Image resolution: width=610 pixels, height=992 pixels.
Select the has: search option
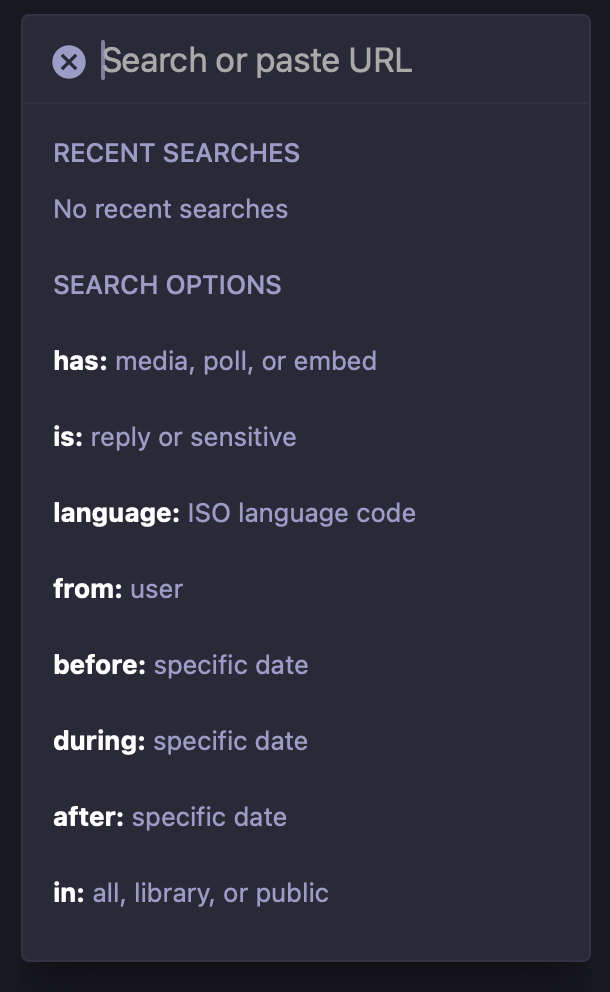click(306, 361)
